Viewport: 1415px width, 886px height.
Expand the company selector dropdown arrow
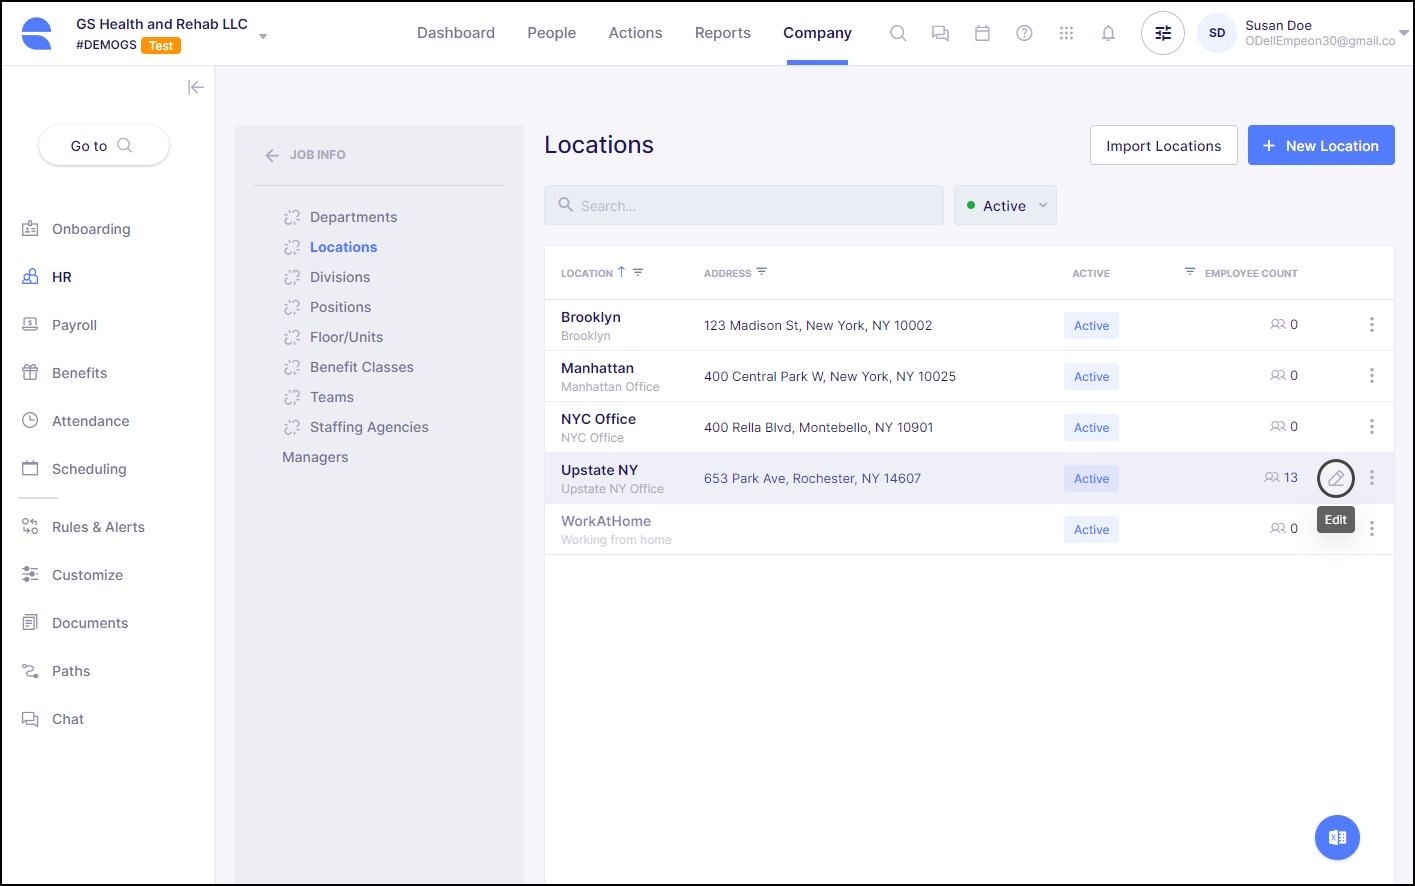tap(263, 36)
